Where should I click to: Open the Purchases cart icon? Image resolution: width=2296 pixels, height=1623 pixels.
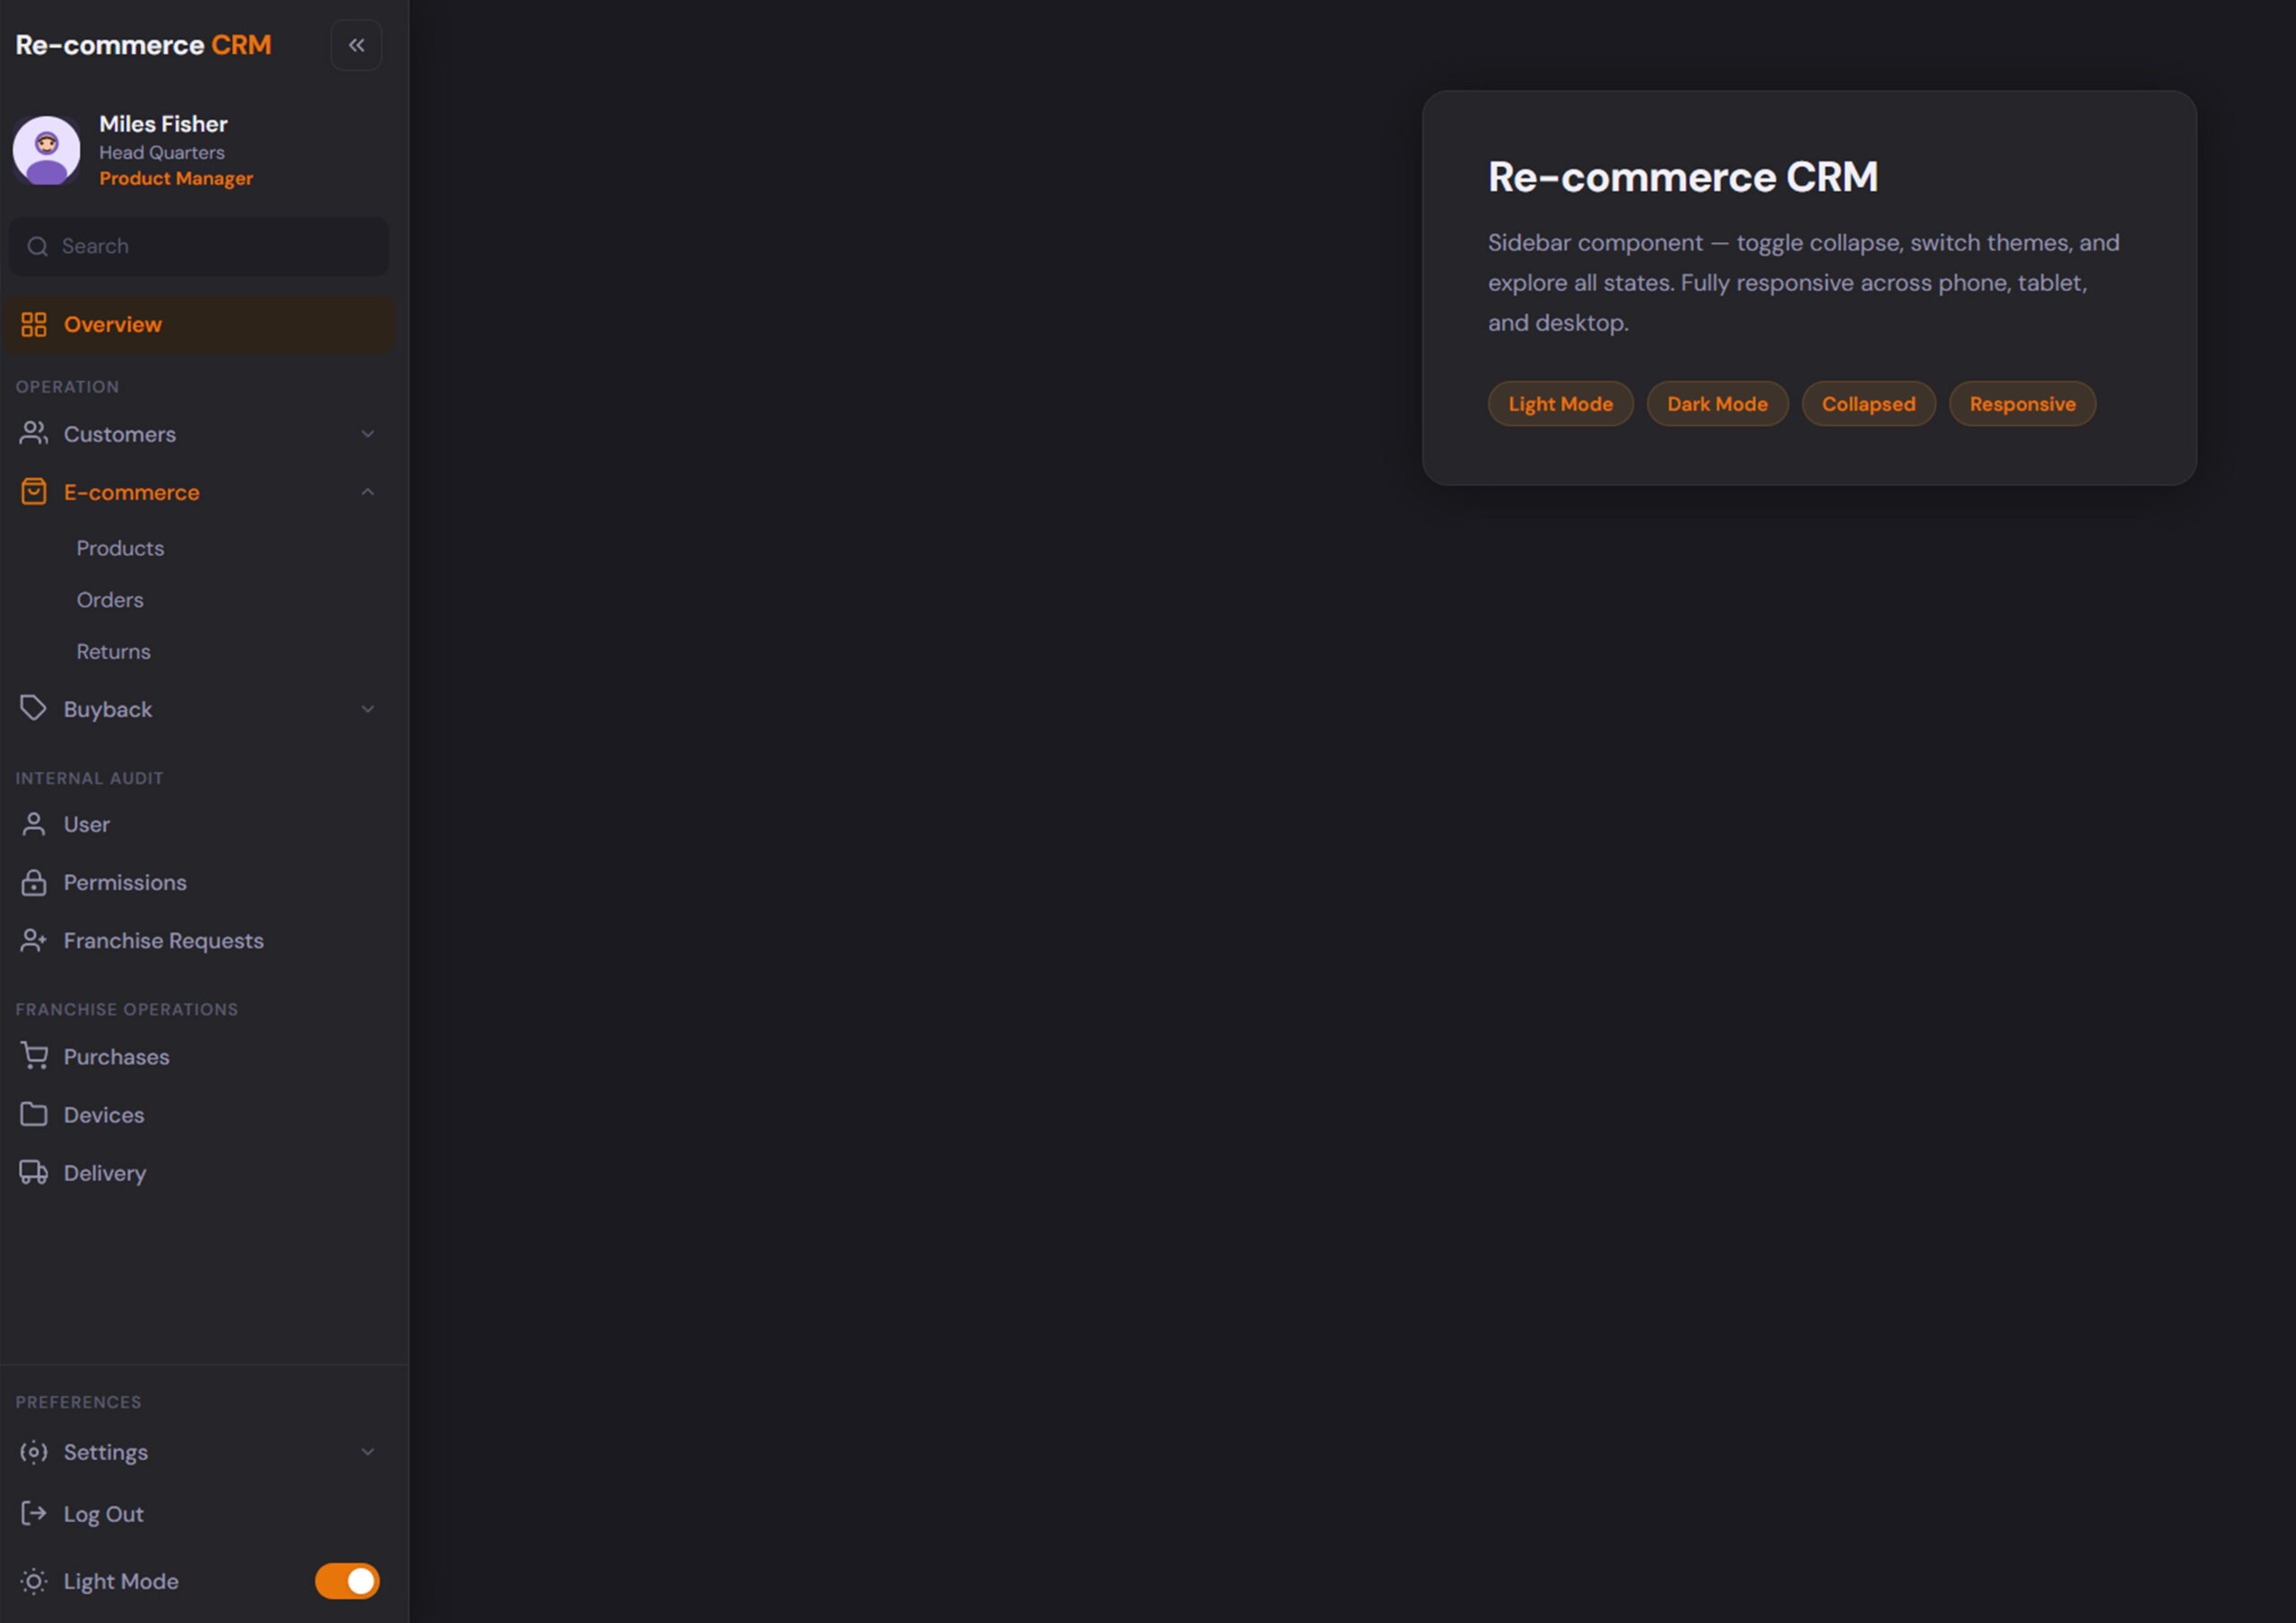tap(35, 1056)
